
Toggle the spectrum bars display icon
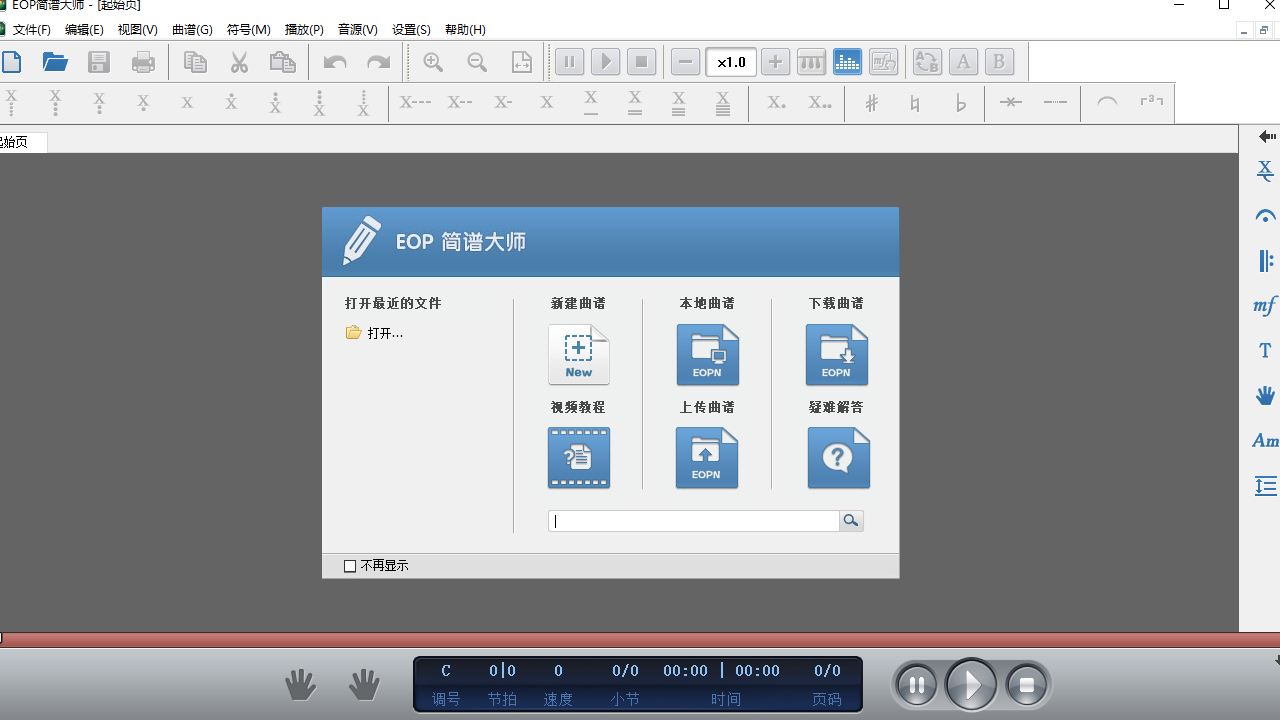[x=847, y=62]
